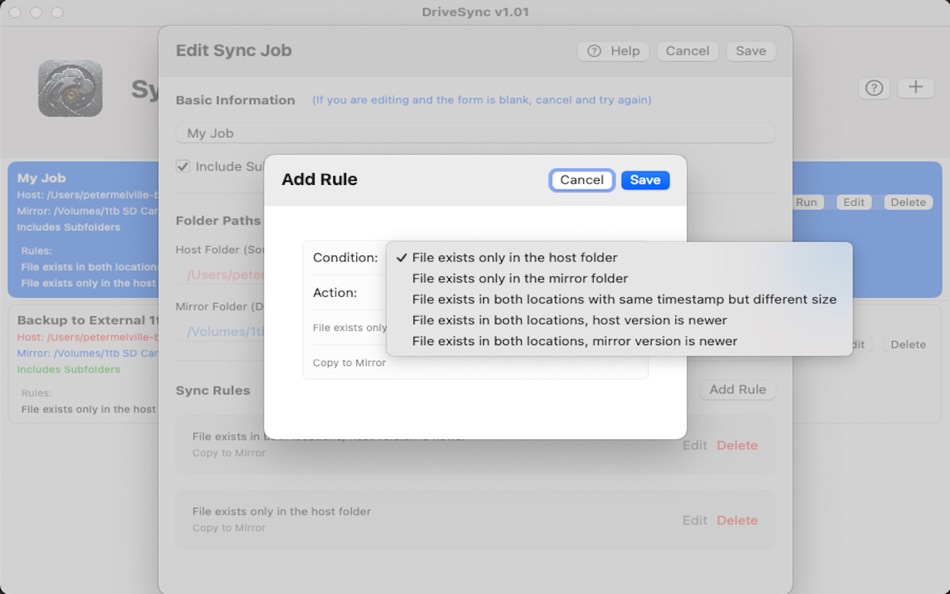The height and width of the screenshot is (594, 950).
Task: Click the Help icon in Edit Sync Job header
Action: pyautogui.click(x=613, y=50)
